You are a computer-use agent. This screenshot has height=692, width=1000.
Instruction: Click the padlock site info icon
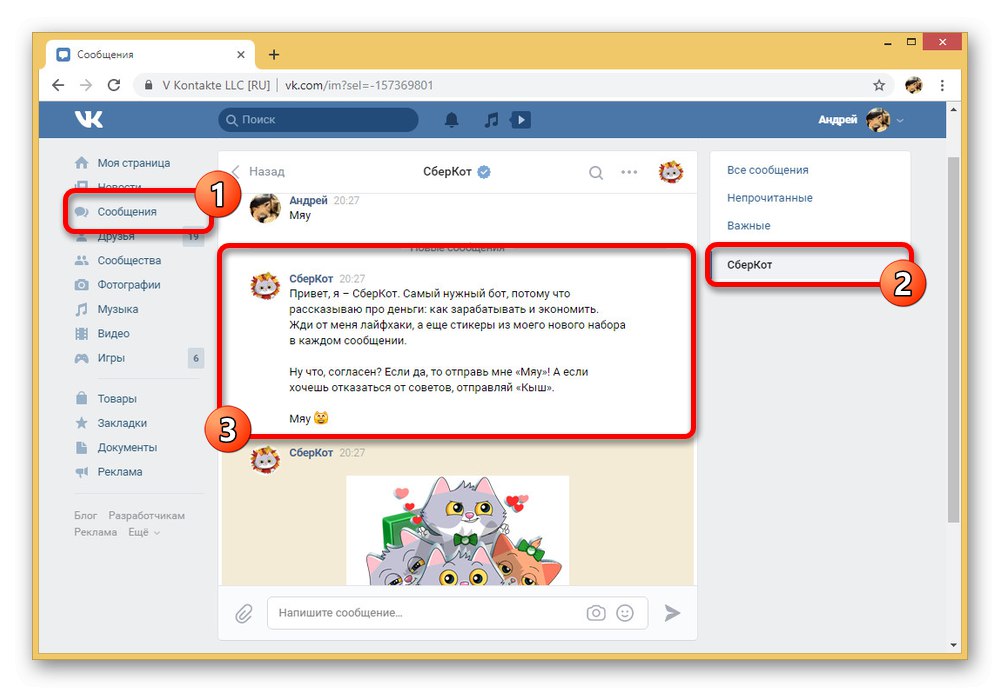148,85
